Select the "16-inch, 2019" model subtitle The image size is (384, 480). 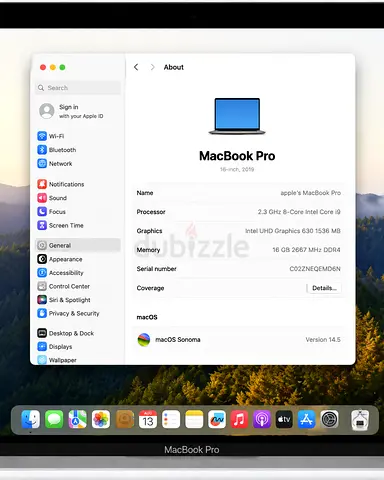(x=237, y=169)
